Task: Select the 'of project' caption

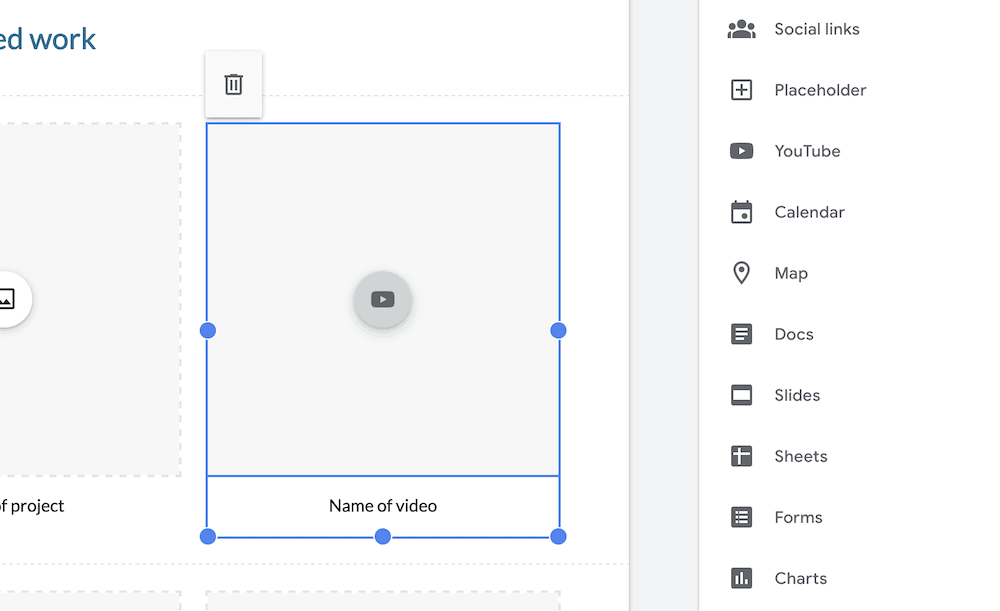Action: pyautogui.click(x=32, y=506)
